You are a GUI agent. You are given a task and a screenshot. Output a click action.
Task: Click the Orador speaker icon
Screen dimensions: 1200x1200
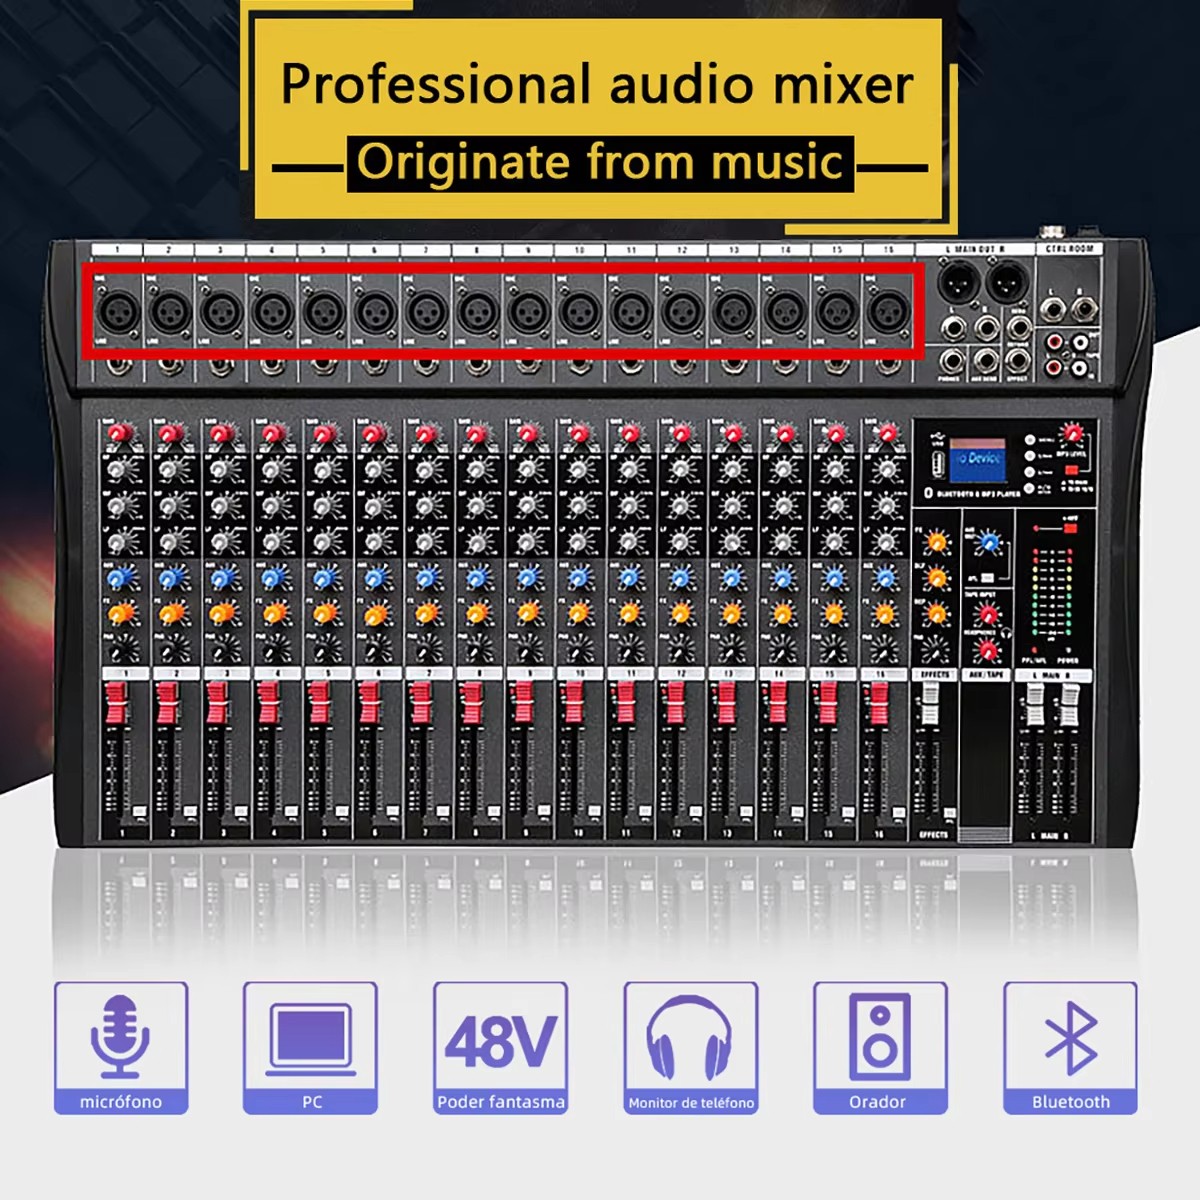tap(880, 1047)
